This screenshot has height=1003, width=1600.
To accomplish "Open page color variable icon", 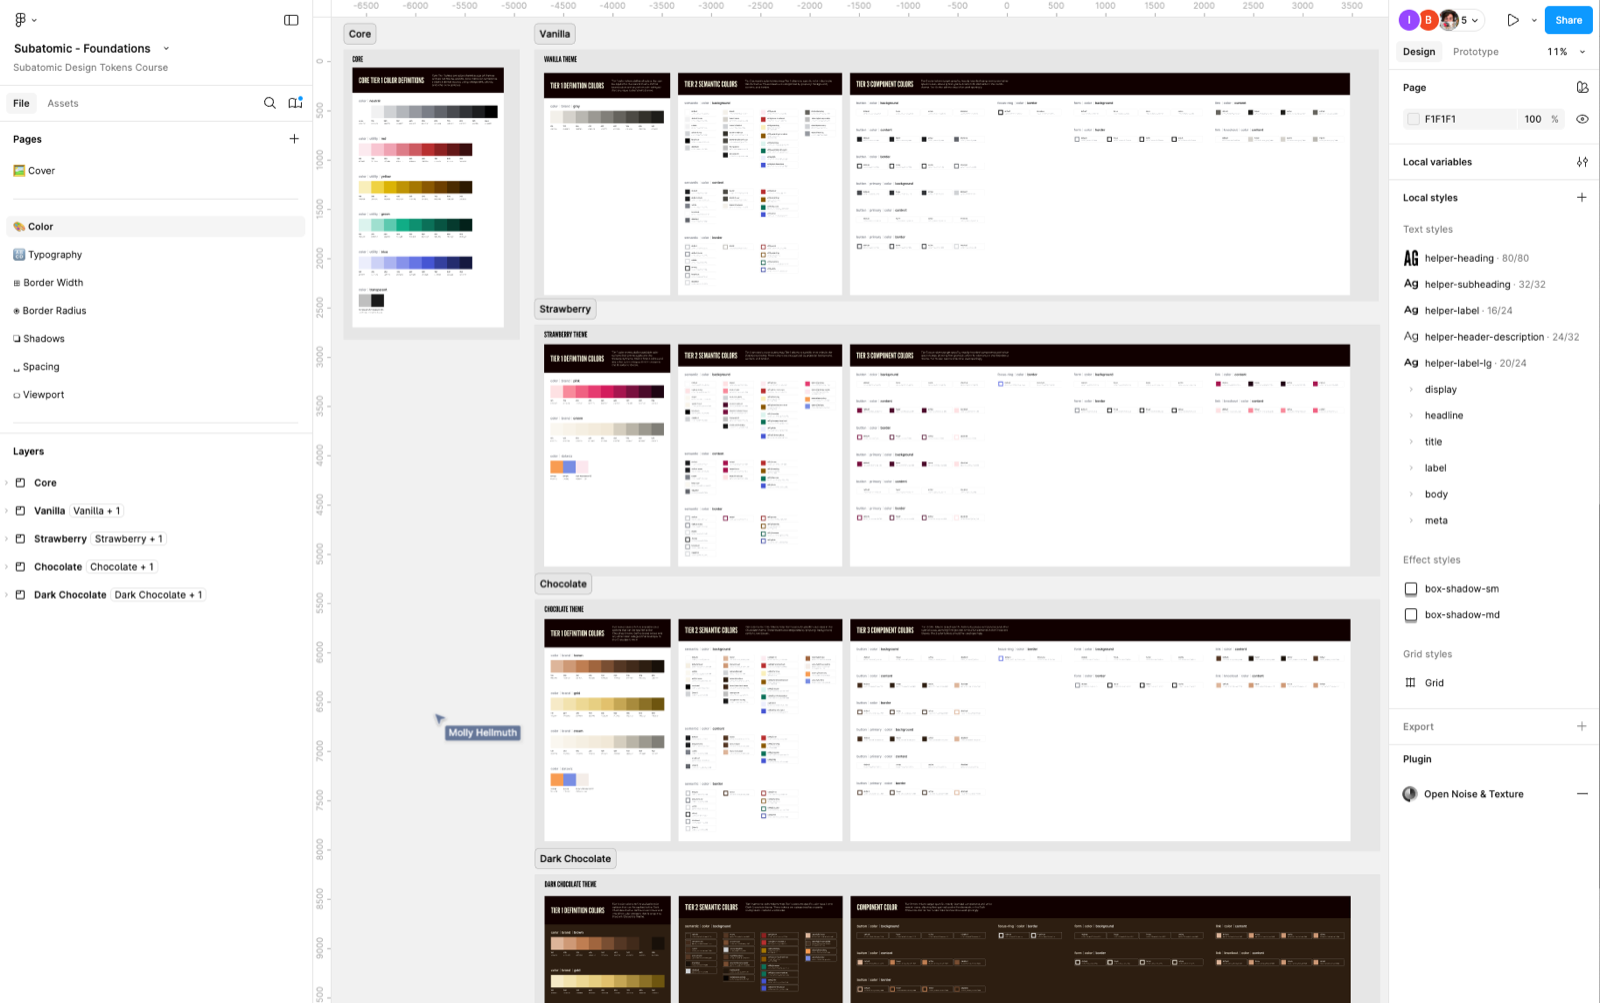I will 1582,88.
